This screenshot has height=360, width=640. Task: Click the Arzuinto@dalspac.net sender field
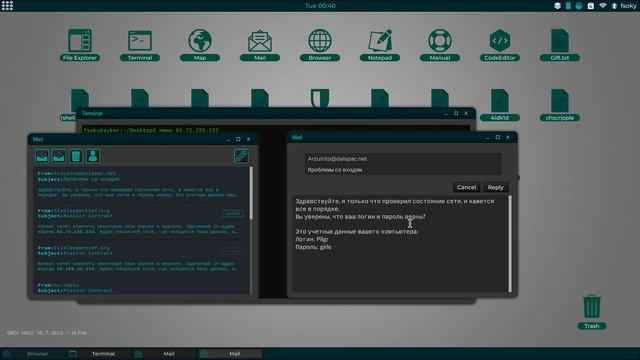point(403,159)
